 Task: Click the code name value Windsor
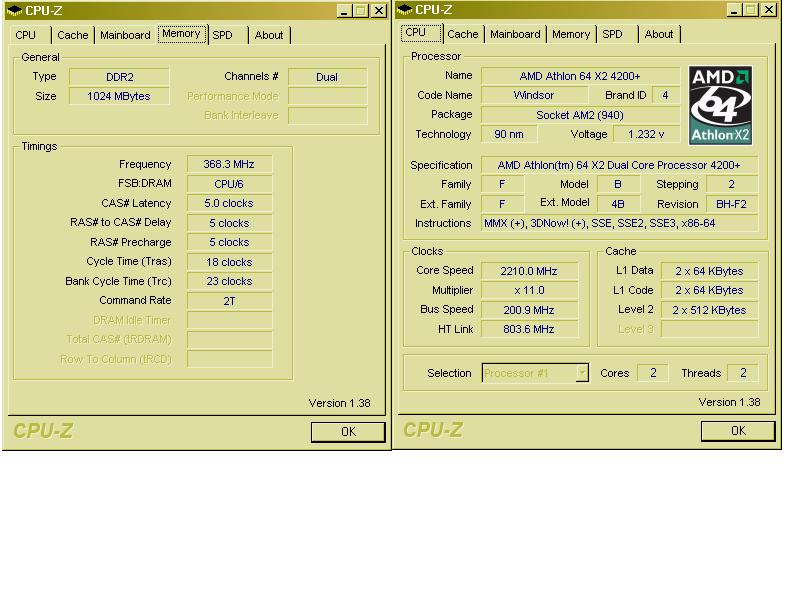tap(534, 95)
